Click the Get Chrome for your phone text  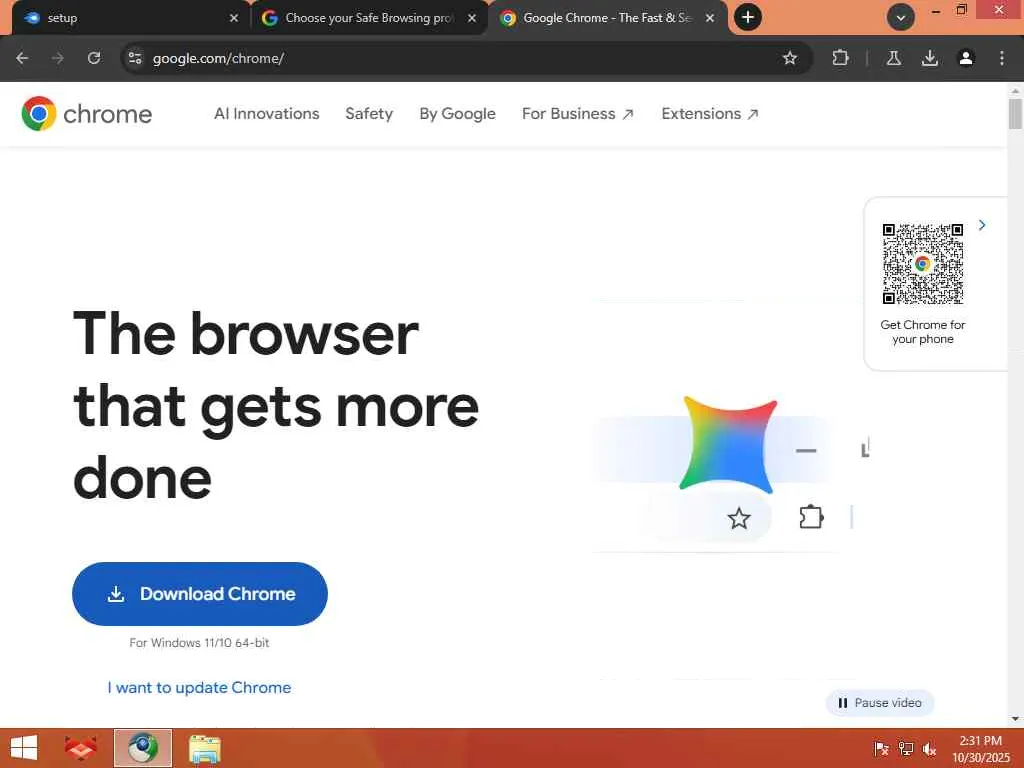tap(923, 332)
